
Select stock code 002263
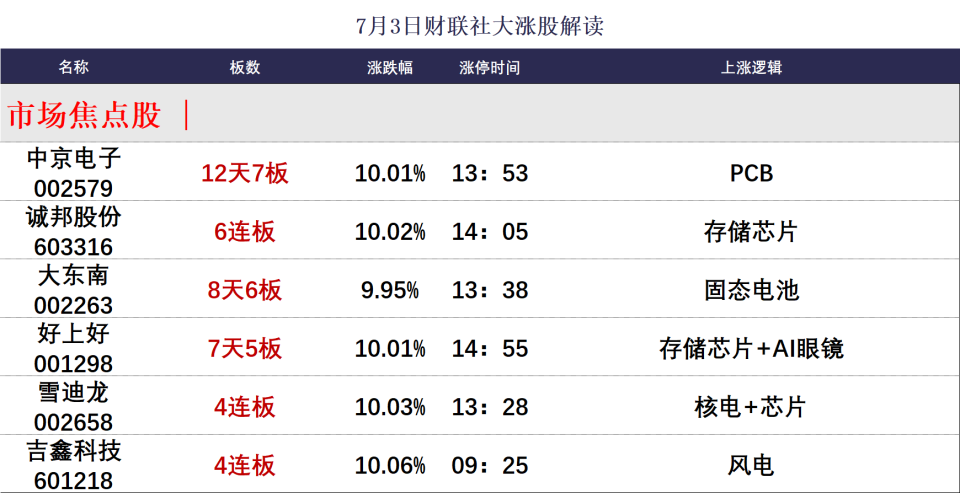click(x=73, y=306)
